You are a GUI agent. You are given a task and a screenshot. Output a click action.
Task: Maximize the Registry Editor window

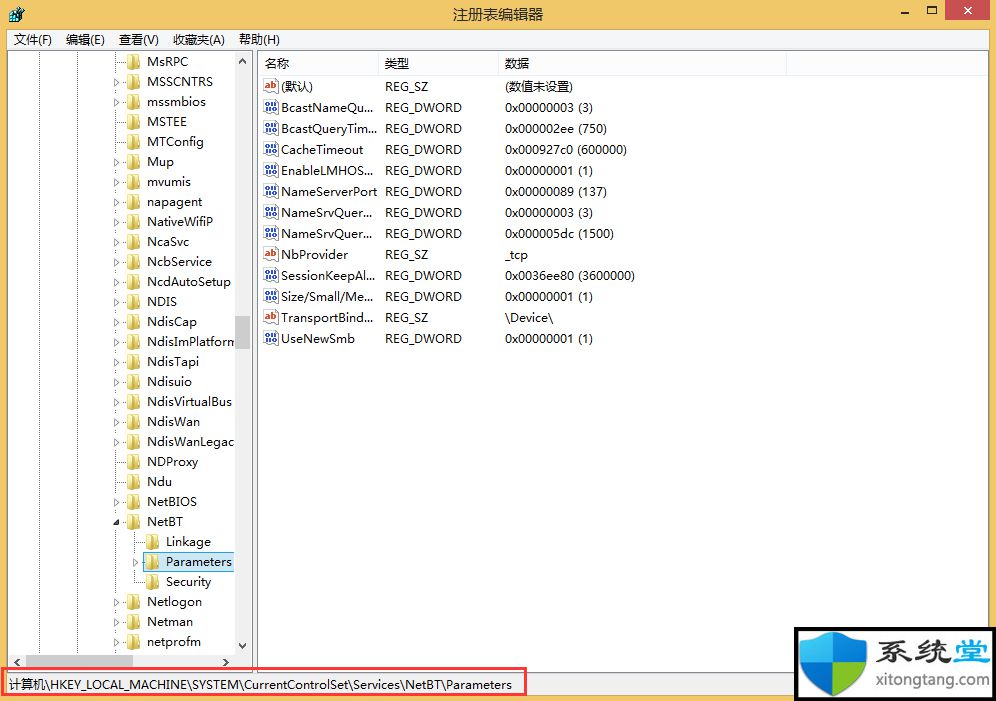[x=932, y=11]
